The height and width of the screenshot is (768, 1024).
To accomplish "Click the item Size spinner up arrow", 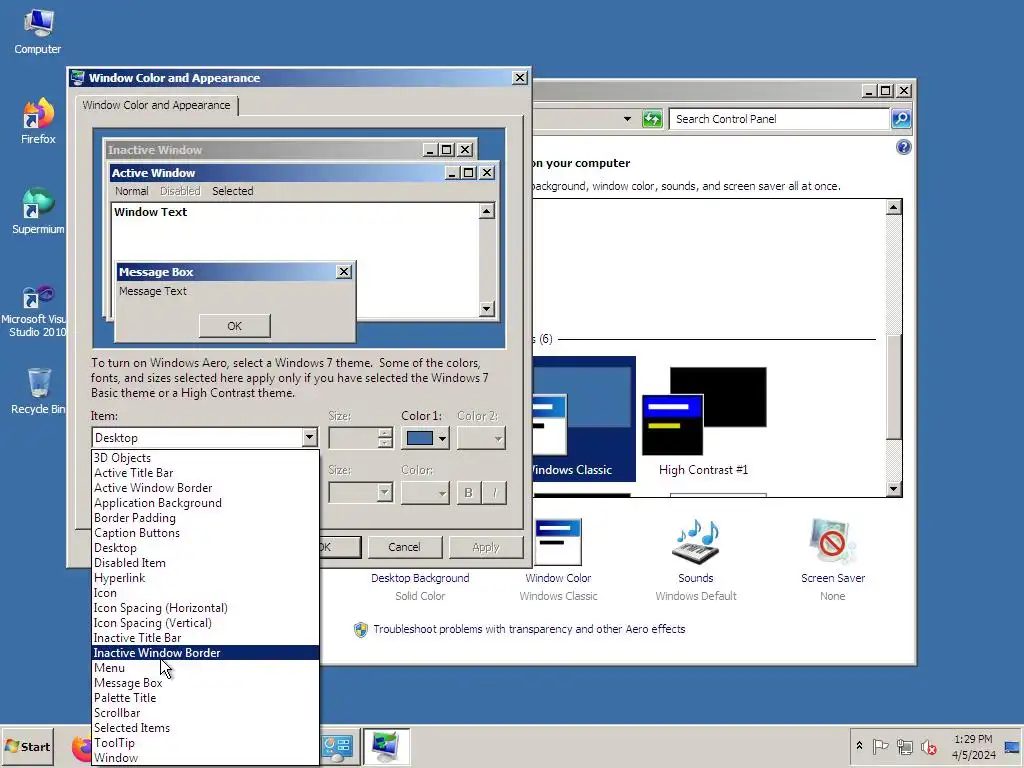I will point(385,433).
